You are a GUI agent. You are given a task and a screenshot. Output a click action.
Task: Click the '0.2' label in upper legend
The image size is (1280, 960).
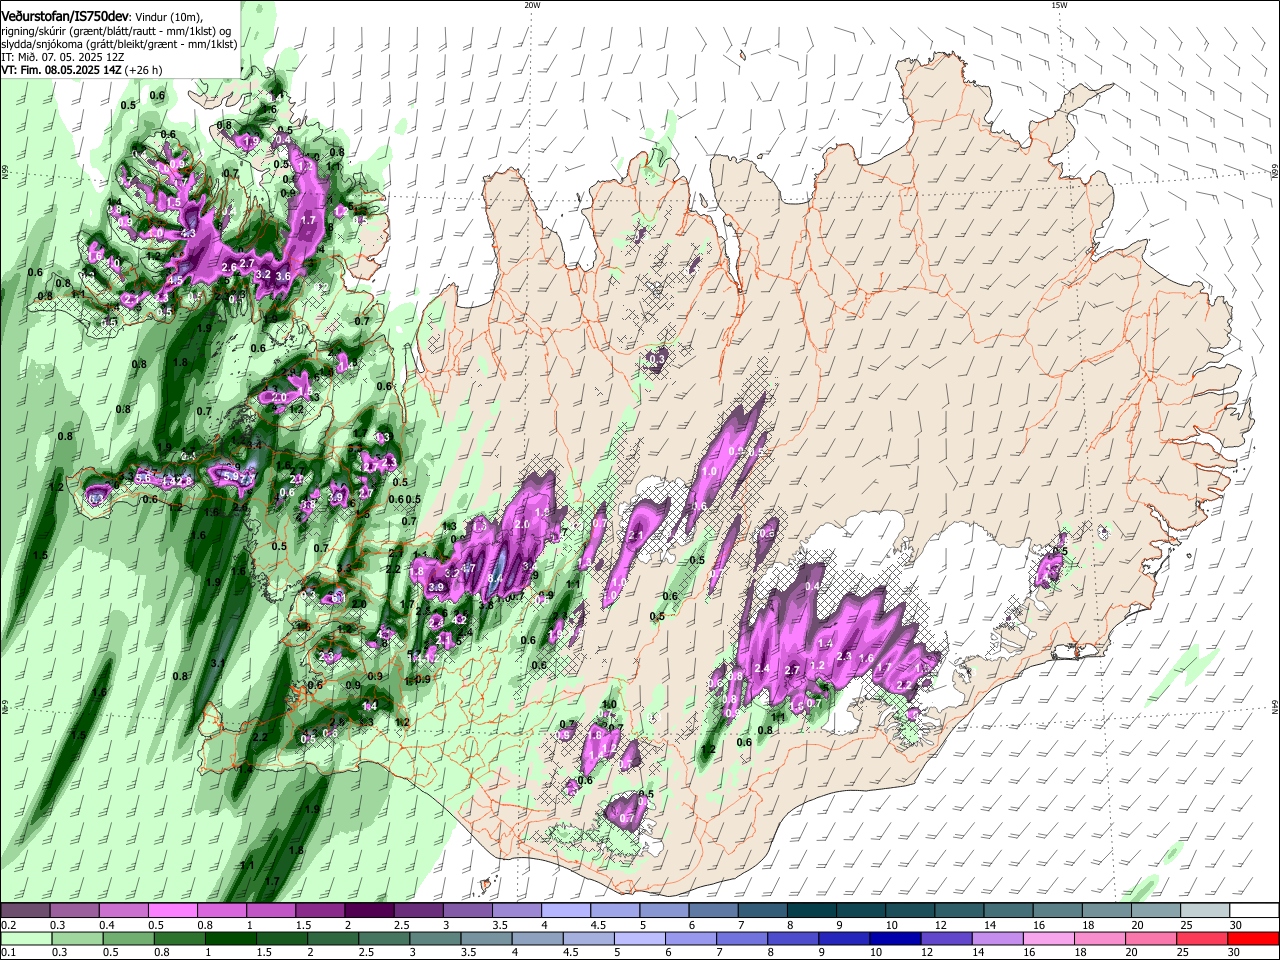pos(7,925)
